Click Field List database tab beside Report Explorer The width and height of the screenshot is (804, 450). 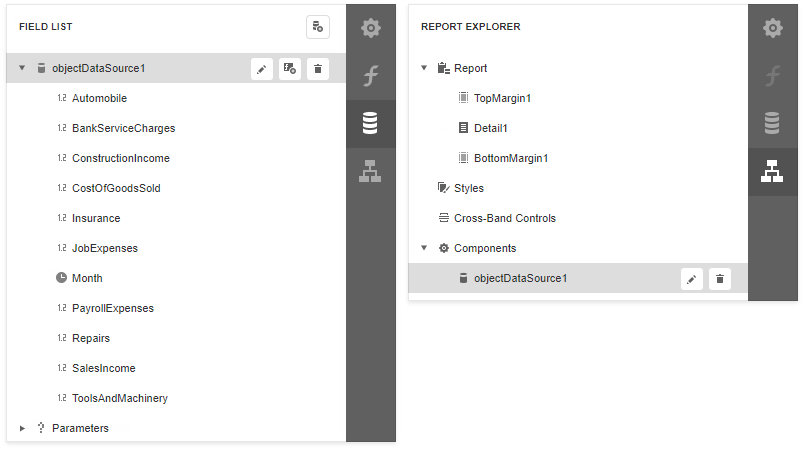pos(772,124)
